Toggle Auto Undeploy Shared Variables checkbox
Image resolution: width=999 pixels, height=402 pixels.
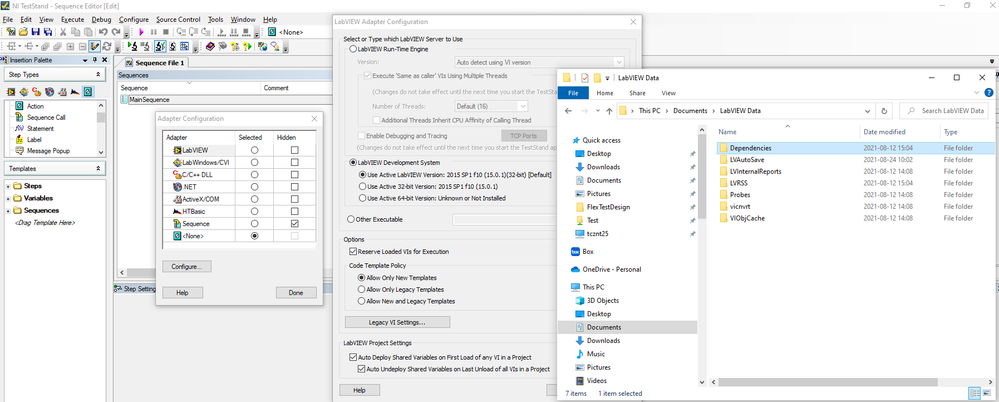point(362,369)
